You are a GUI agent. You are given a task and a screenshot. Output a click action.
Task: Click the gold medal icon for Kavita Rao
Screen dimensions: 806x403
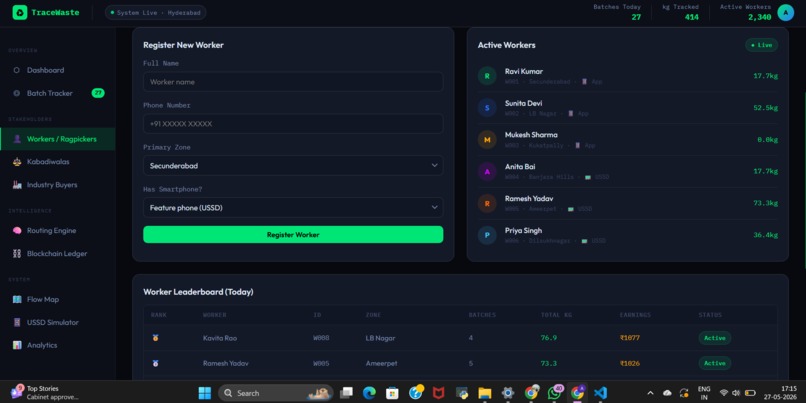[x=155, y=338]
